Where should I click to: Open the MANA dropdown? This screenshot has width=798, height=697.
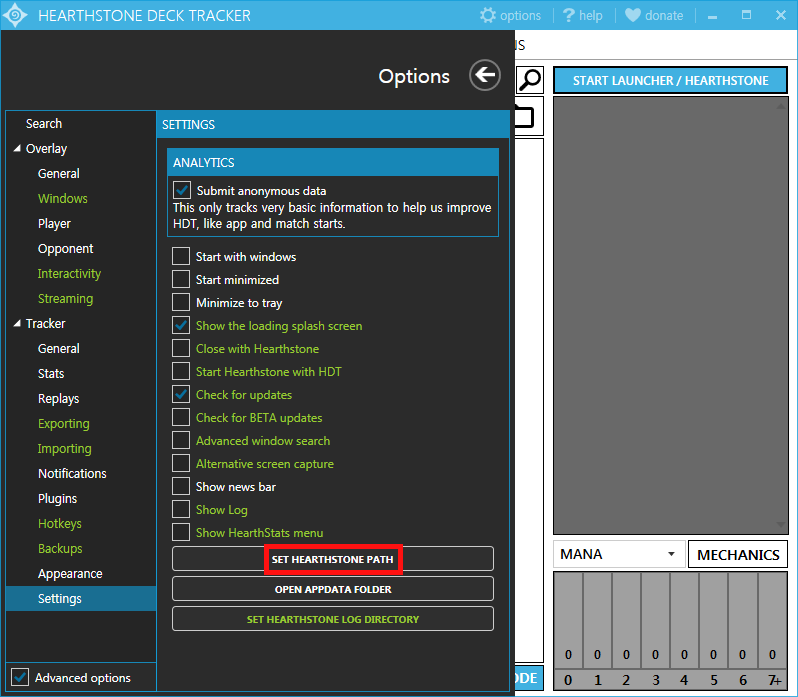619,554
